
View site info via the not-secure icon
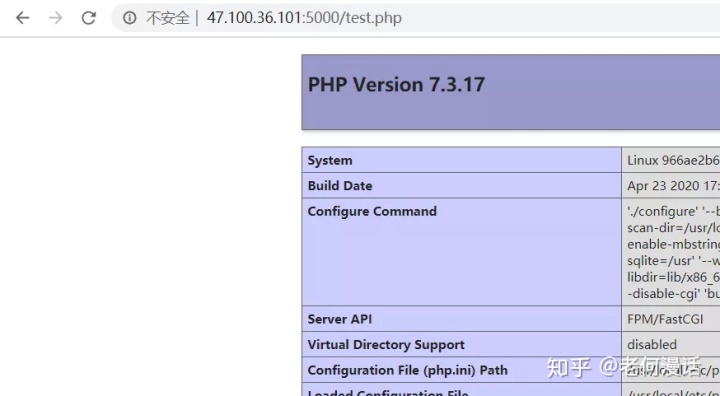[129, 18]
